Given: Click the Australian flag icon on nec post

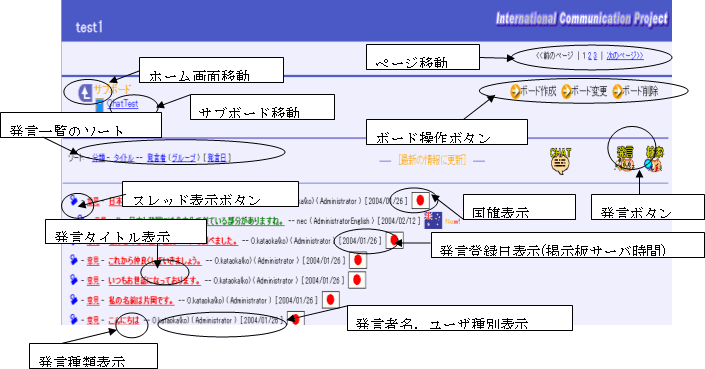Looking at the screenshot, I should [x=433, y=220].
